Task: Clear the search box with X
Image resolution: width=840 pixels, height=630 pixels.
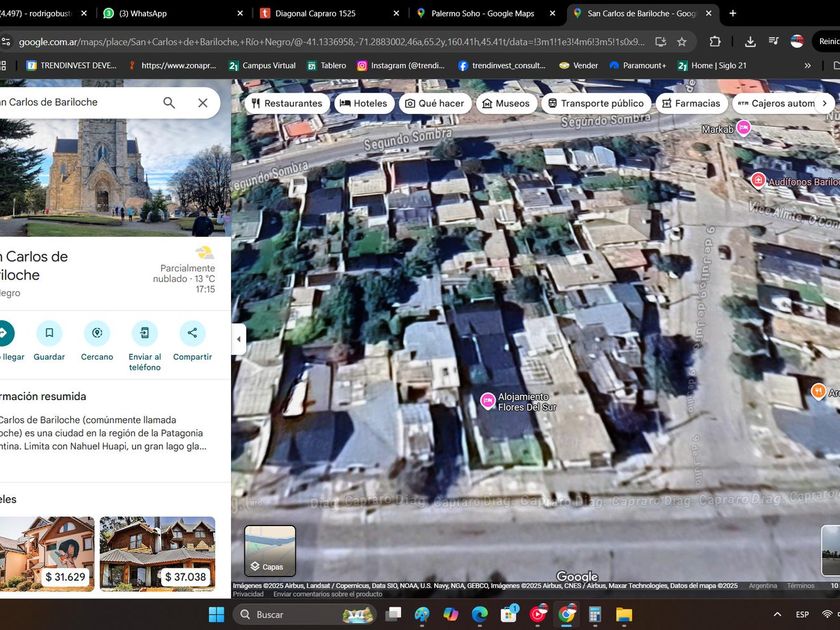Action: pyautogui.click(x=202, y=103)
